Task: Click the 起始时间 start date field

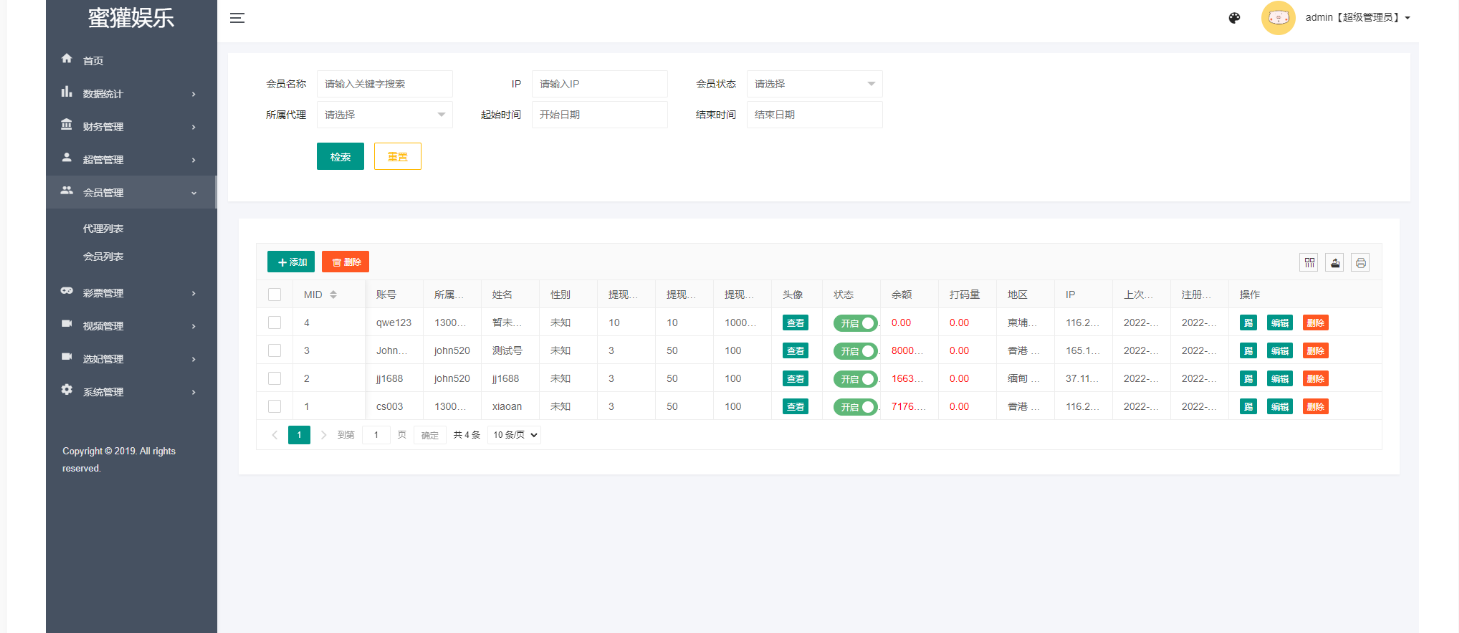Action: [x=599, y=115]
